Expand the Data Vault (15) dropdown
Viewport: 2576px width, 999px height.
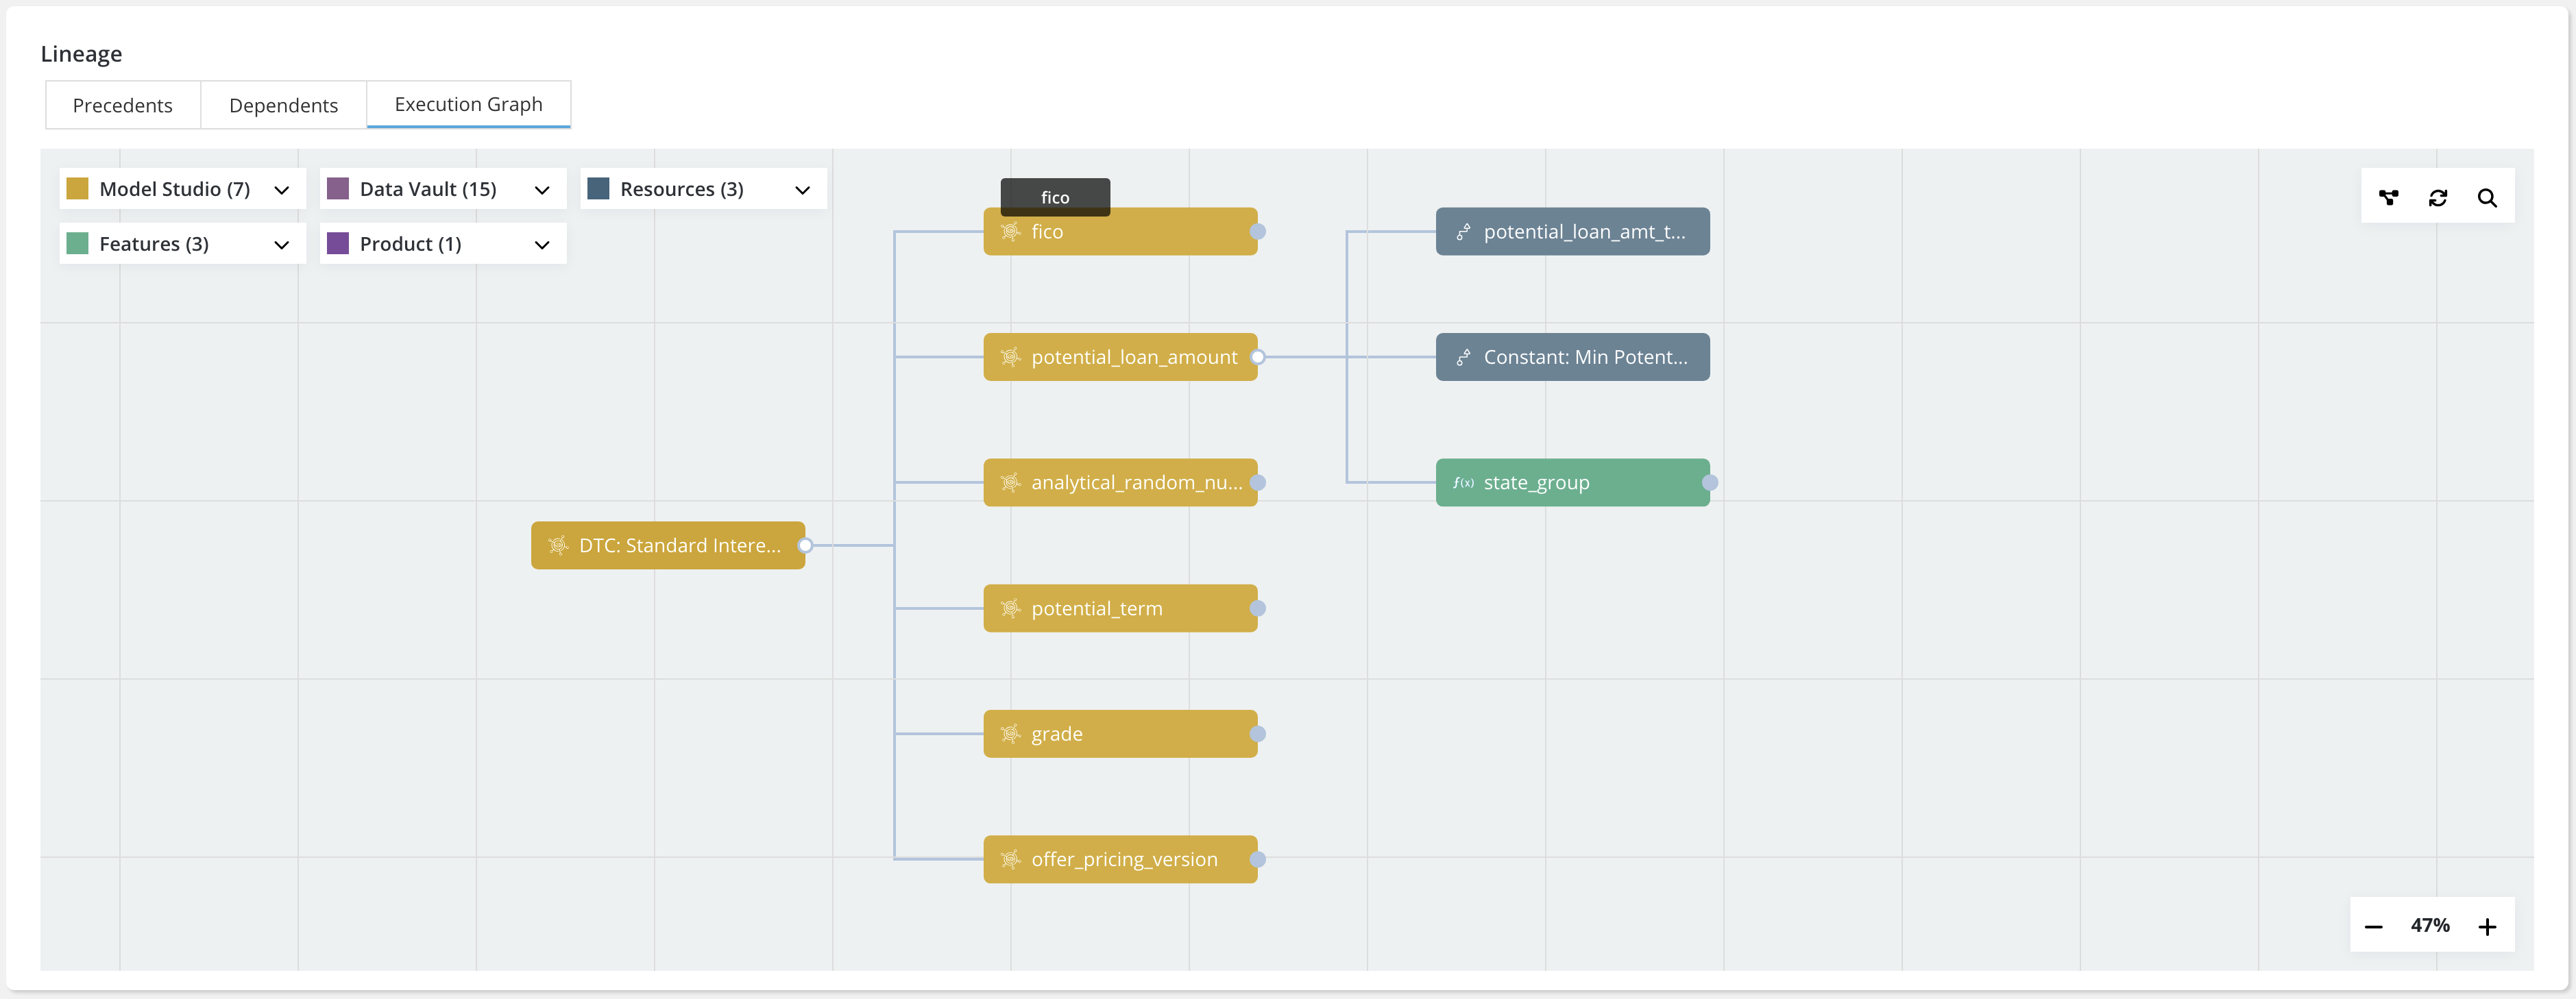pyautogui.click(x=541, y=189)
